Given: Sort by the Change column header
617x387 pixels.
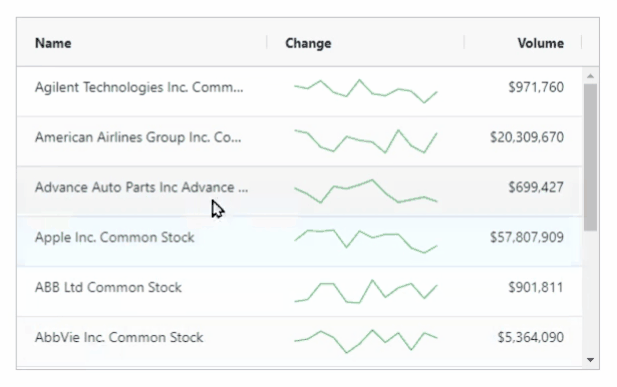Looking at the screenshot, I should [308, 43].
